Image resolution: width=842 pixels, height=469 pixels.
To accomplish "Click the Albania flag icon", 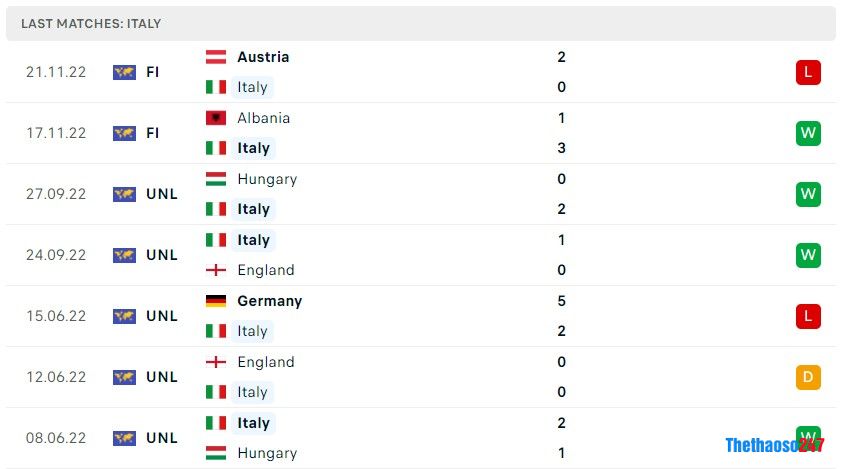I will (x=216, y=118).
